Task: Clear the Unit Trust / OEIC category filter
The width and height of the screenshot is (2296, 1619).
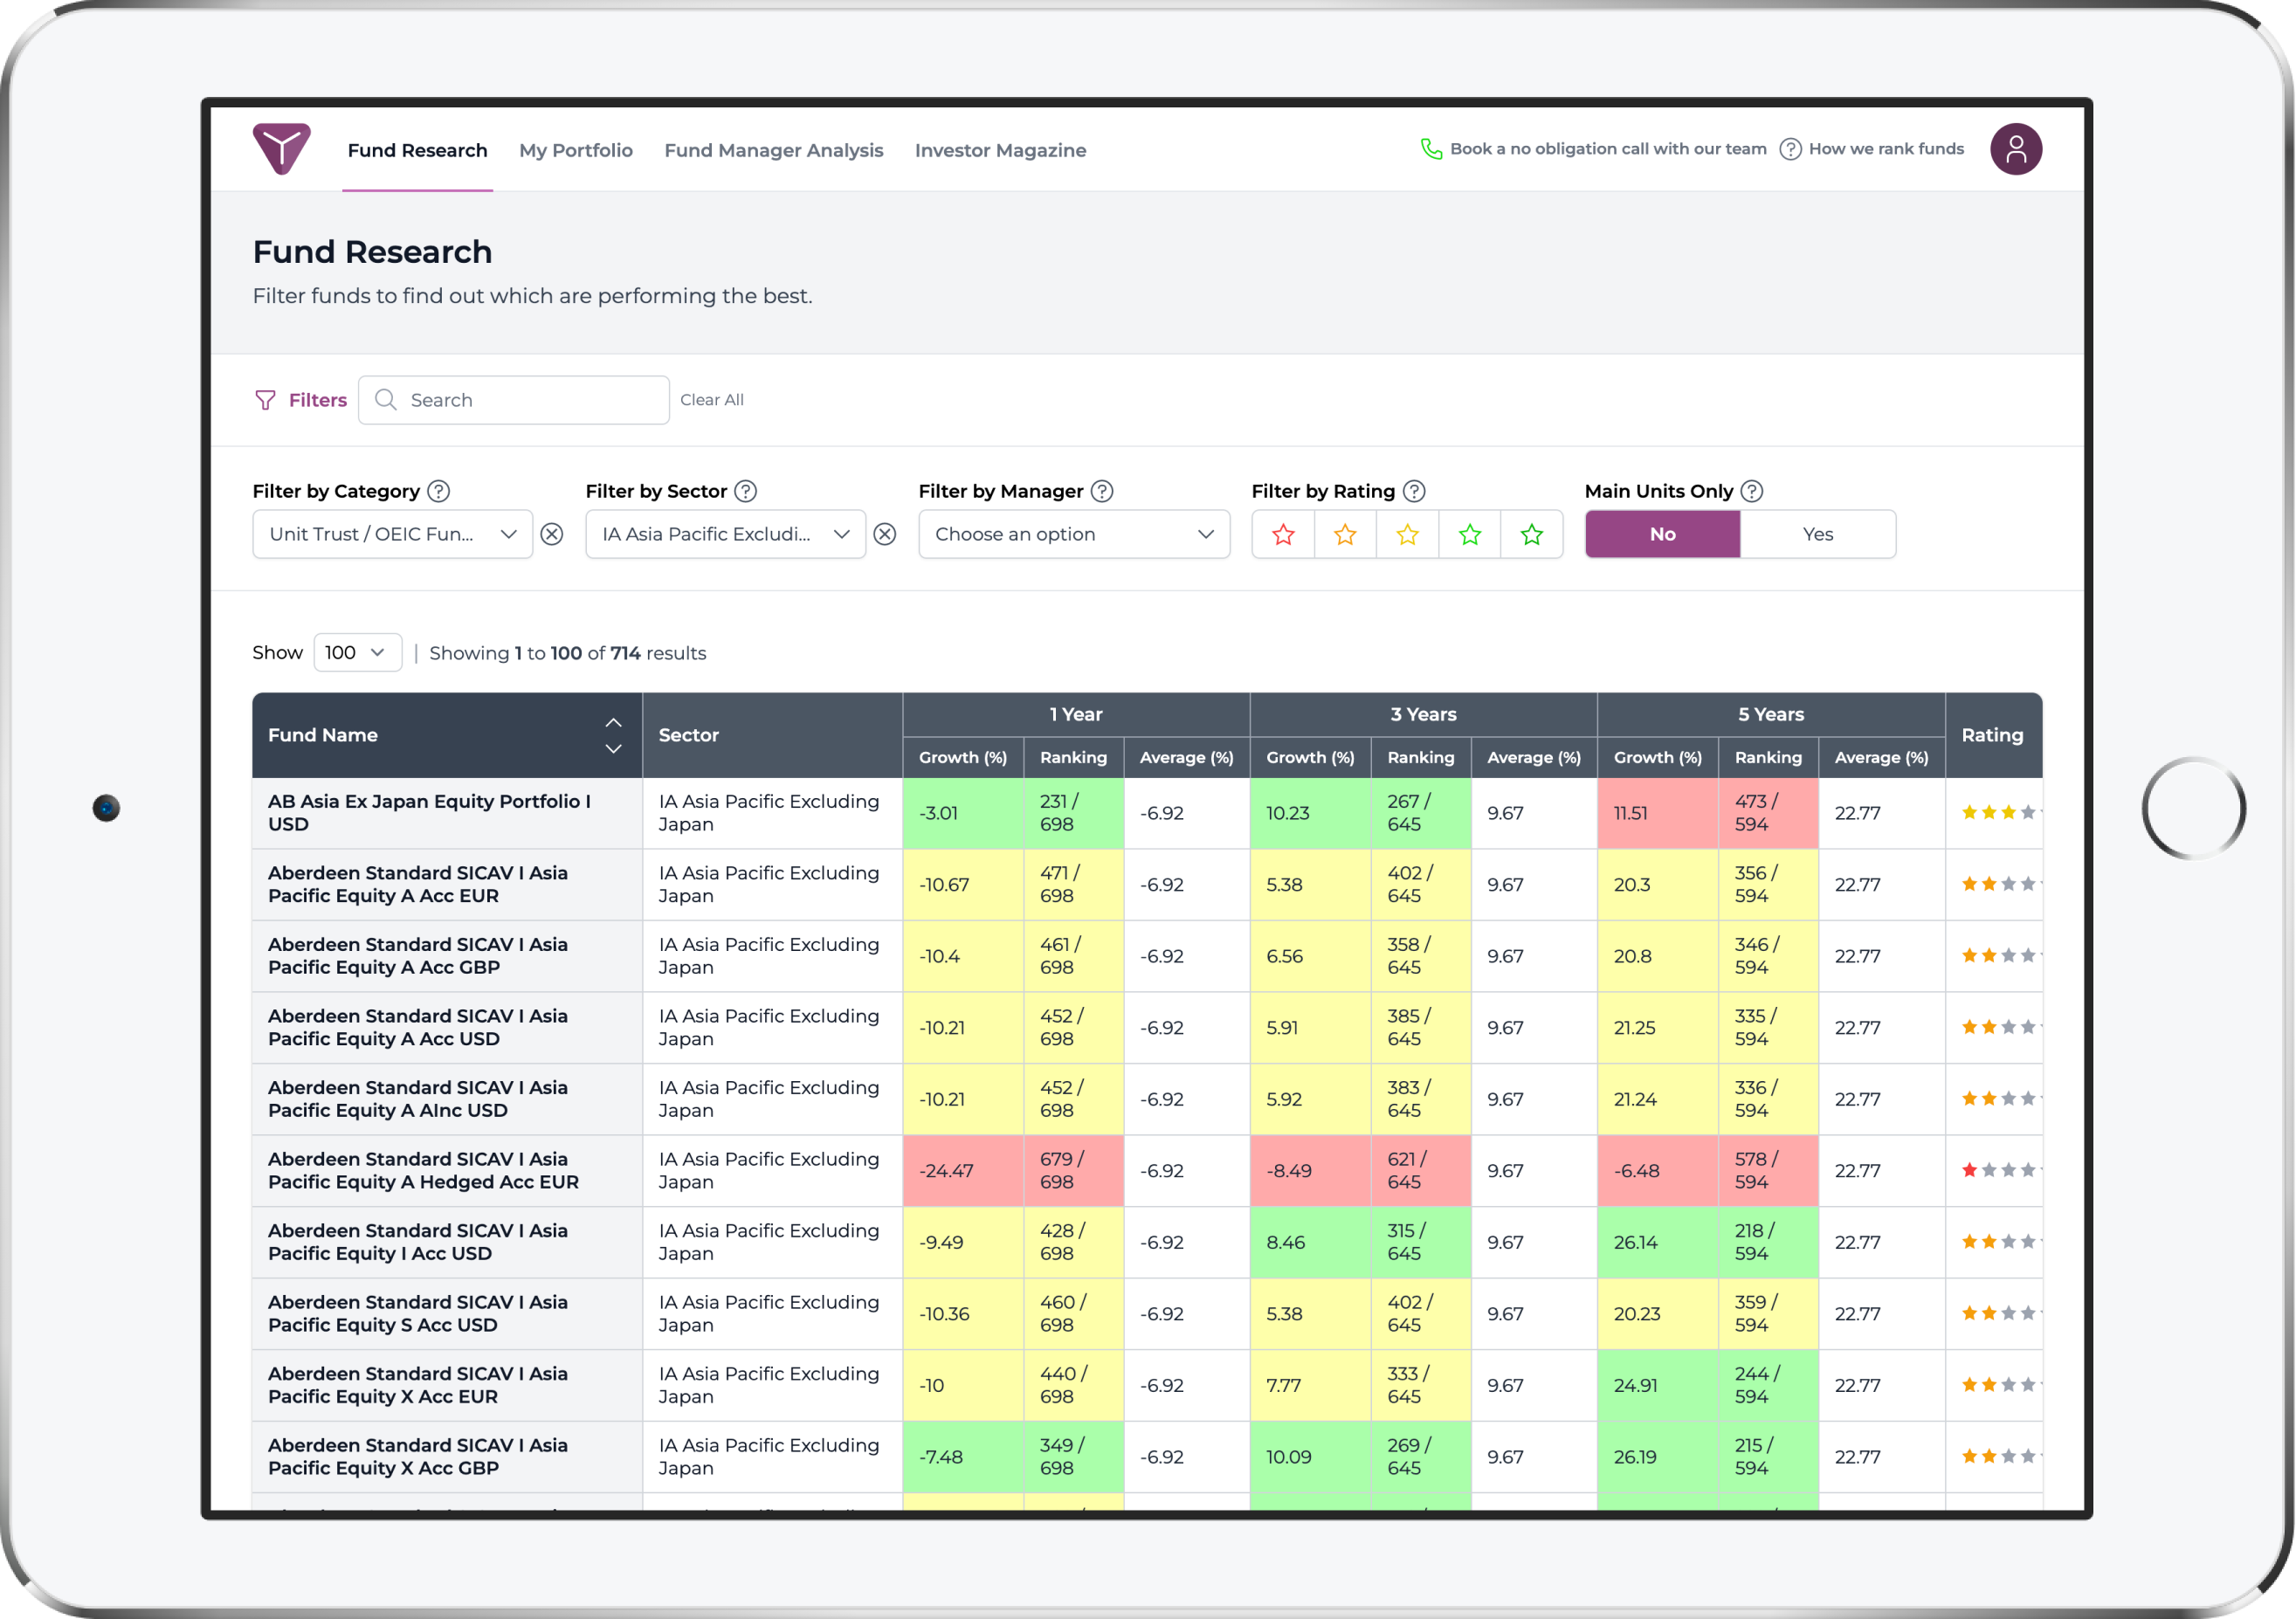Action: (552, 534)
